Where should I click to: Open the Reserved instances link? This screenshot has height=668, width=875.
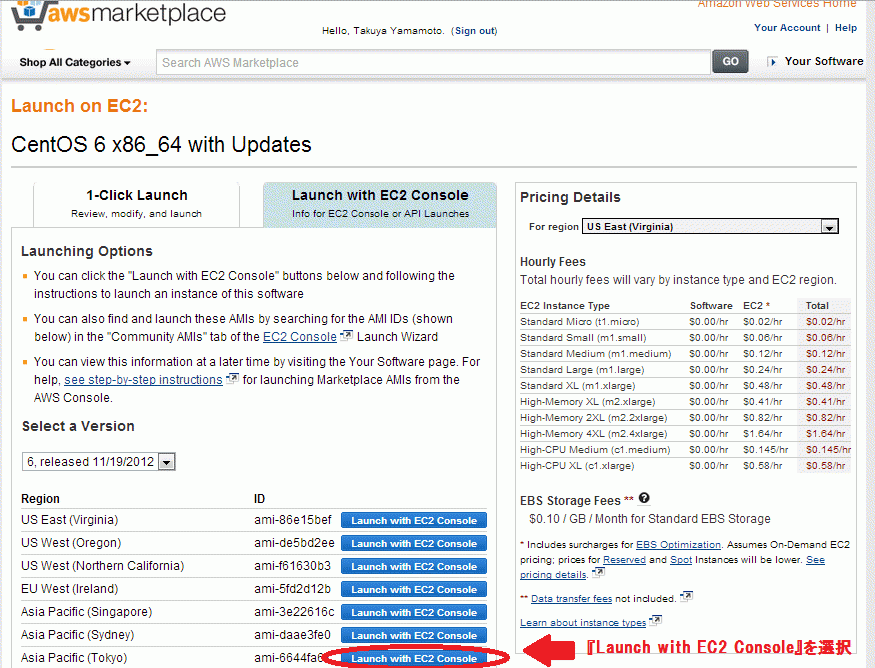624,560
